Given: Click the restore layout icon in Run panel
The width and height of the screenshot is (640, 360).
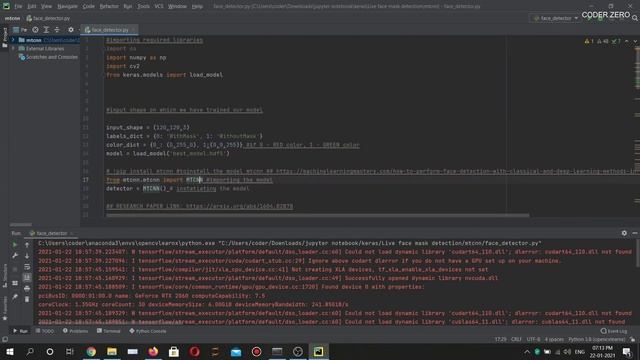Looking at the screenshot, I should coord(15,283).
